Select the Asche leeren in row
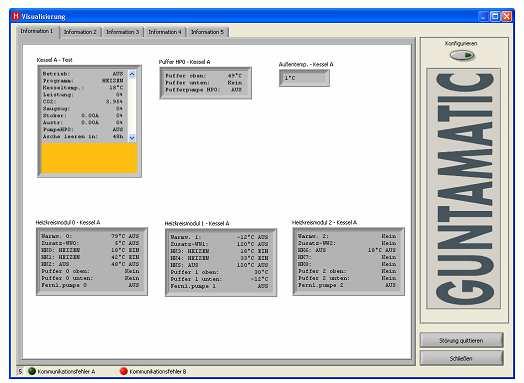Viewport: 524px width, 383px height. point(83,136)
